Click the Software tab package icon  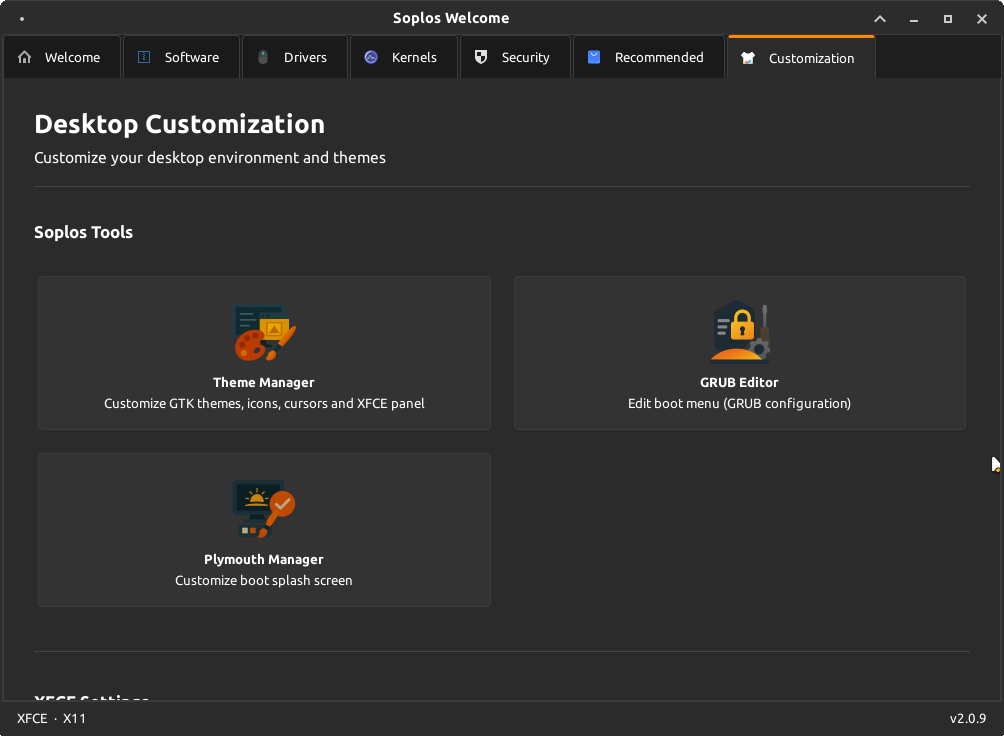point(144,57)
